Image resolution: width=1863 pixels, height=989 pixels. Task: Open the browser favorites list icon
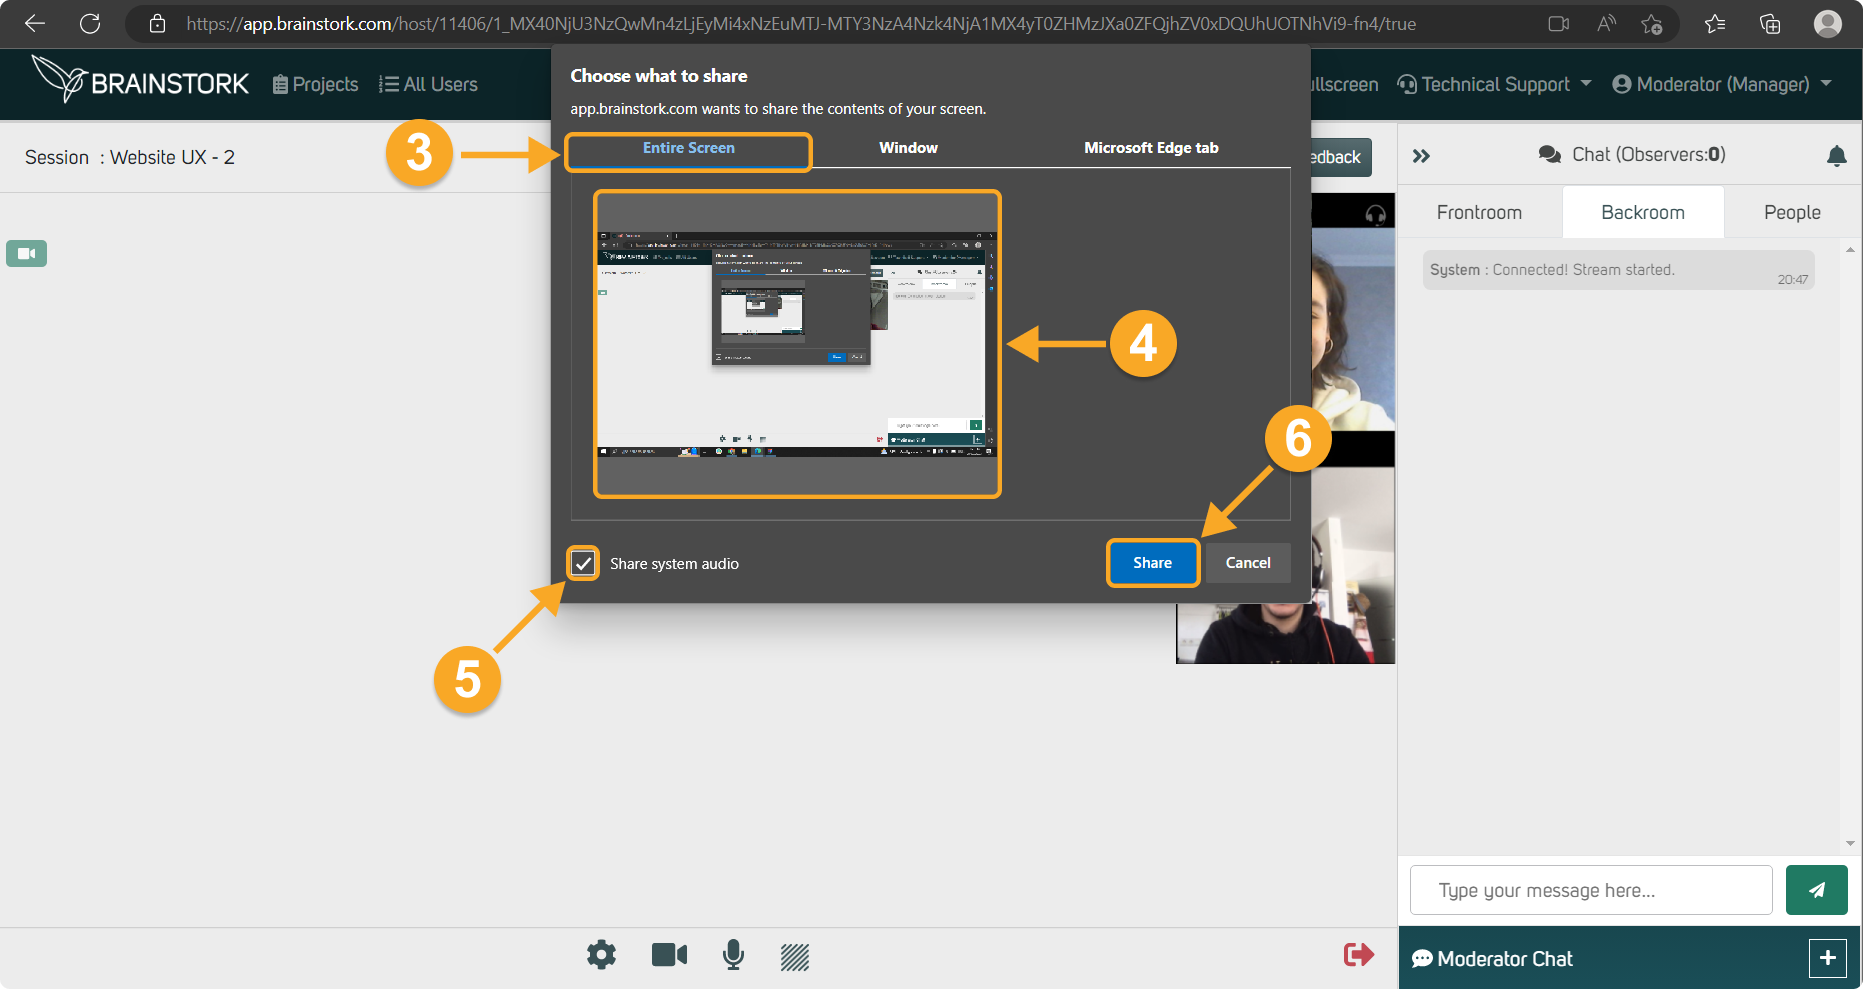tap(1715, 24)
